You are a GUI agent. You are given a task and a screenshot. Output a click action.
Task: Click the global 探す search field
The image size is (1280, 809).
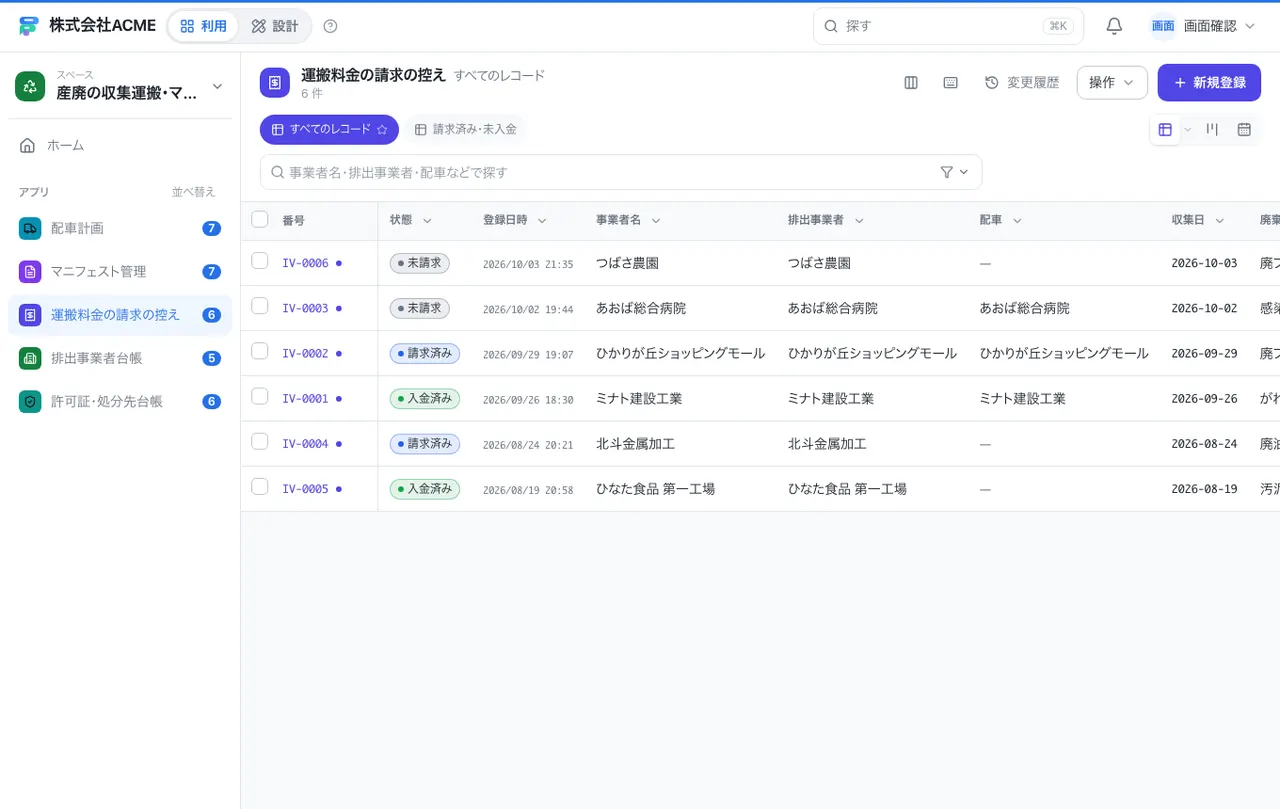point(948,26)
